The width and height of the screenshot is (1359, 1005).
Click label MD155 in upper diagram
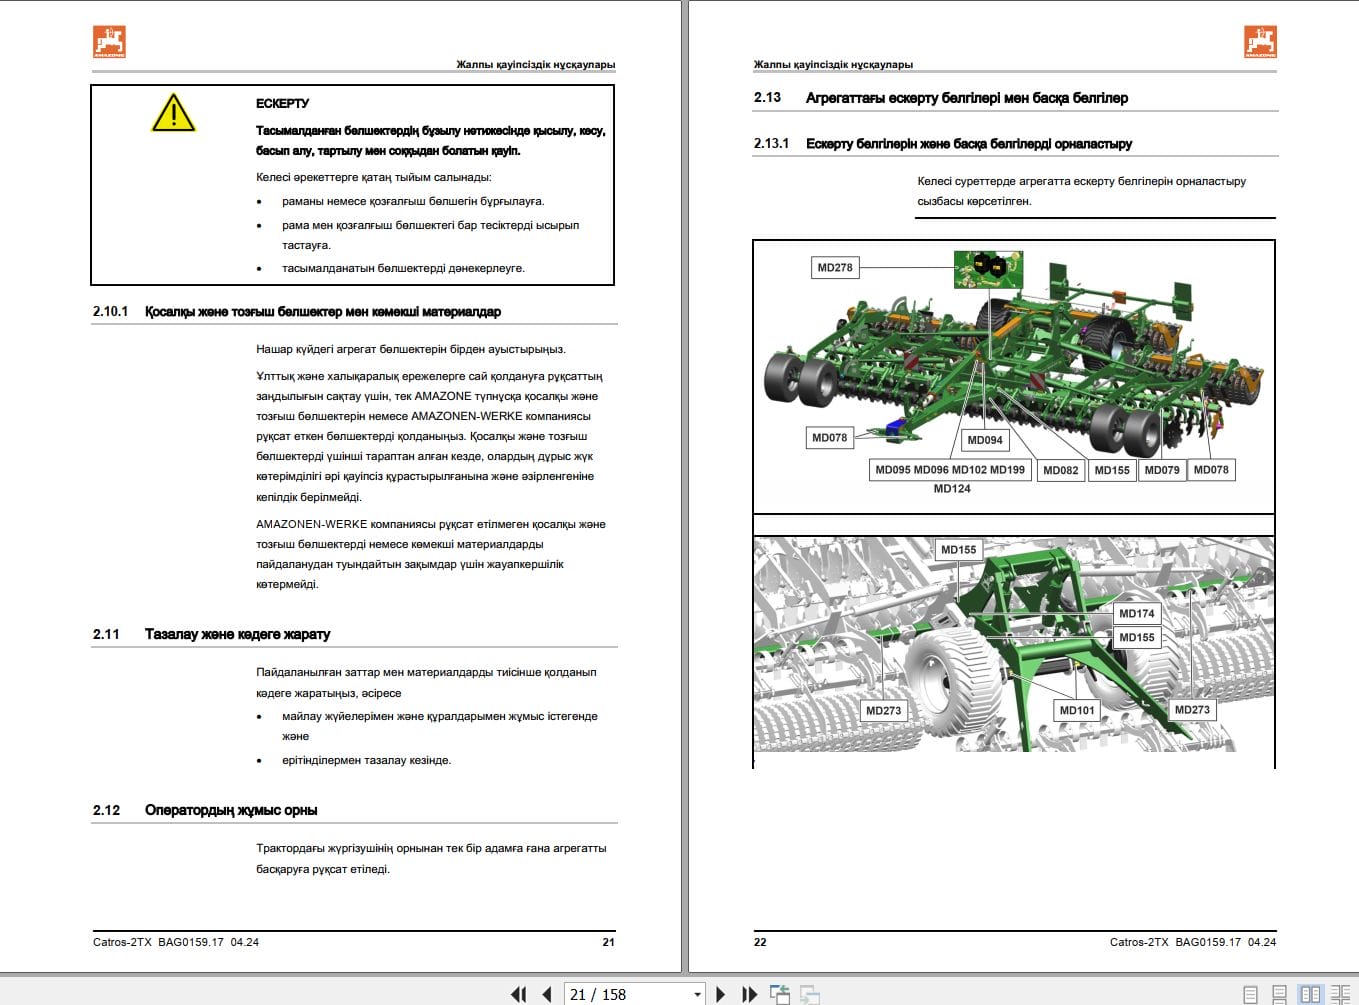click(1112, 470)
